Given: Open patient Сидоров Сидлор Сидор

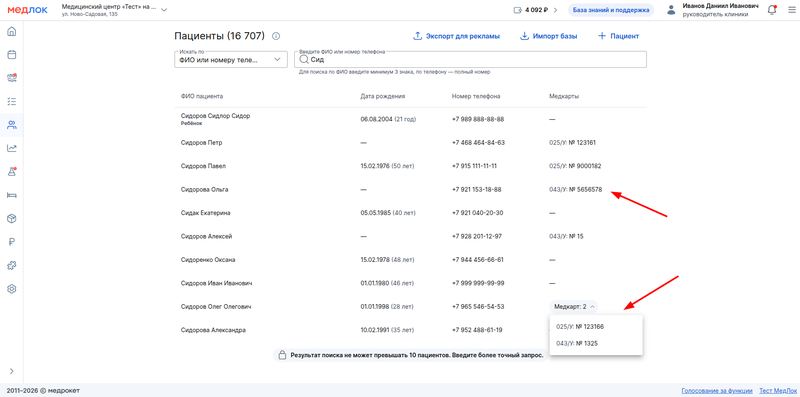Looking at the screenshot, I should point(215,116).
